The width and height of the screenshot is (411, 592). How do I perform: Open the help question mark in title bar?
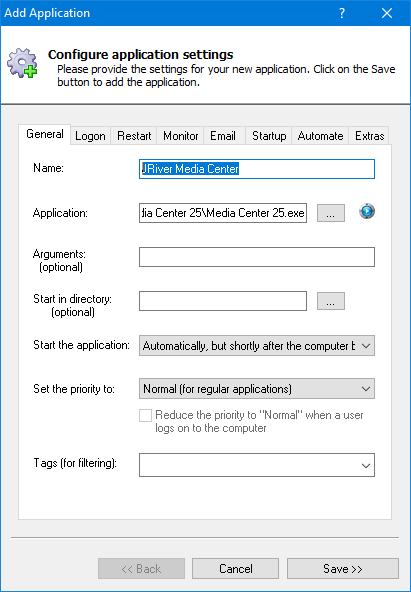tap(342, 13)
